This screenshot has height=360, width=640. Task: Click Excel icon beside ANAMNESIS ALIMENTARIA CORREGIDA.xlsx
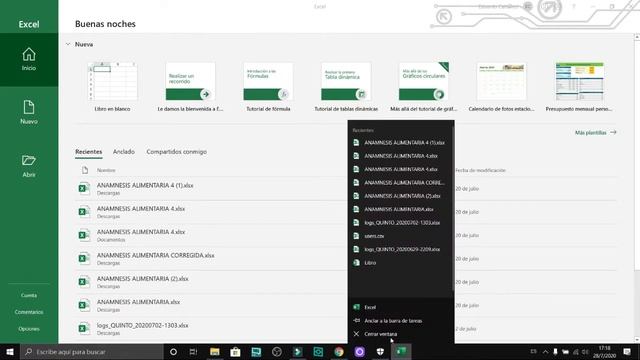point(84,258)
